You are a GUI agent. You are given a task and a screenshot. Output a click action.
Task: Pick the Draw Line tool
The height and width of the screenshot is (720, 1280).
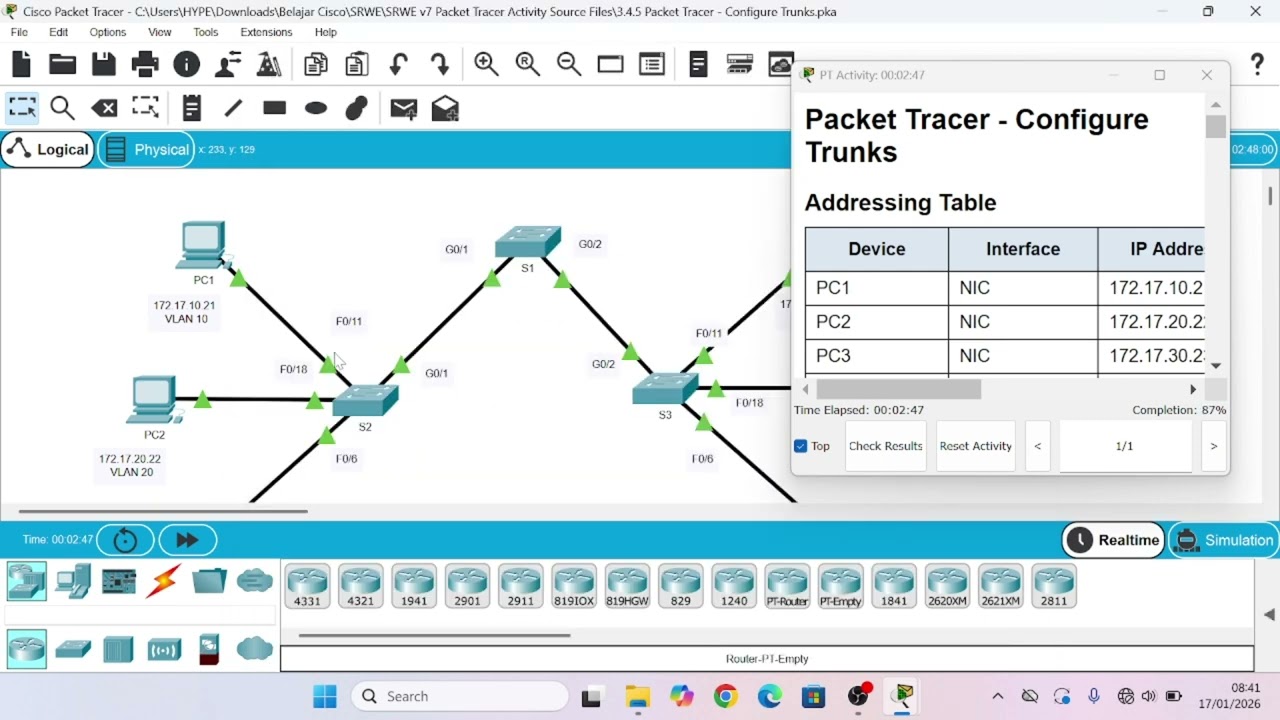coord(233,108)
